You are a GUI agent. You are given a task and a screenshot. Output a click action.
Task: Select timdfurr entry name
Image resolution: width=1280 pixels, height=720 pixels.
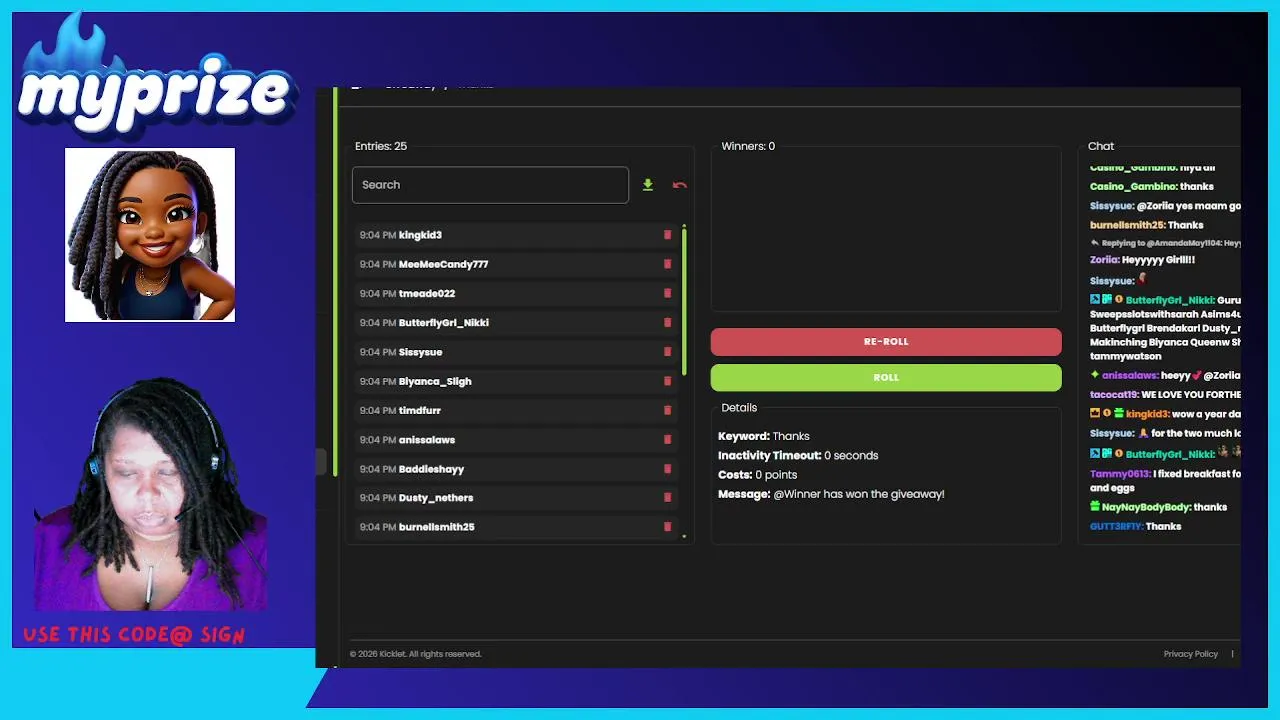pyautogui.click(x=420, y=410)
